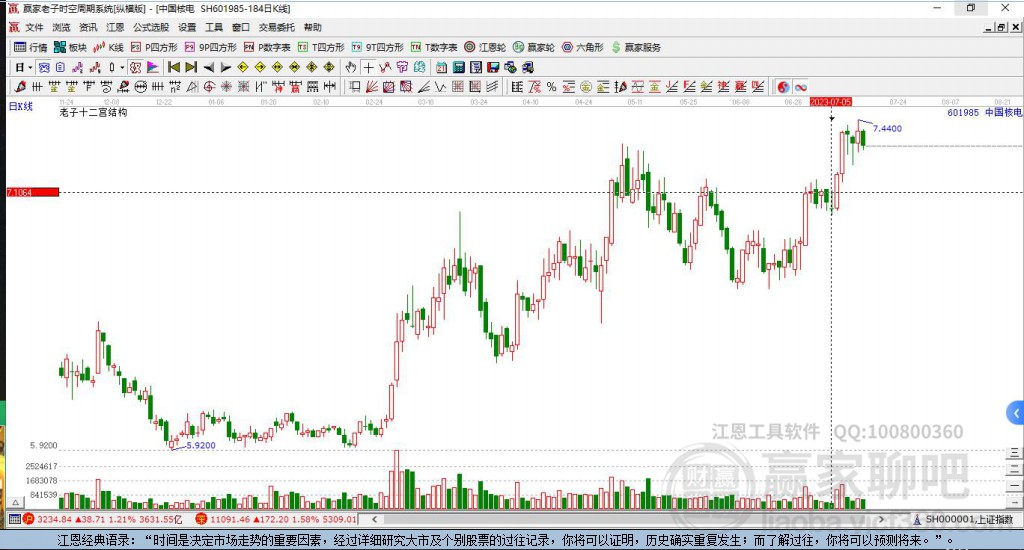Click the red pencil drawing tool
Screen dimensions: 1024x550
coord(20,87)
